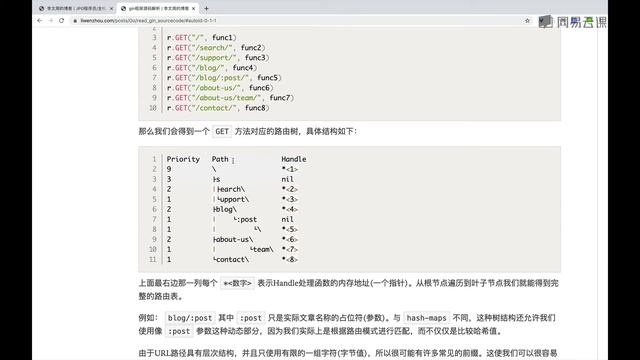Select the gin framework source analysis tab
The image size is (640, 360).
pos(158,8)
